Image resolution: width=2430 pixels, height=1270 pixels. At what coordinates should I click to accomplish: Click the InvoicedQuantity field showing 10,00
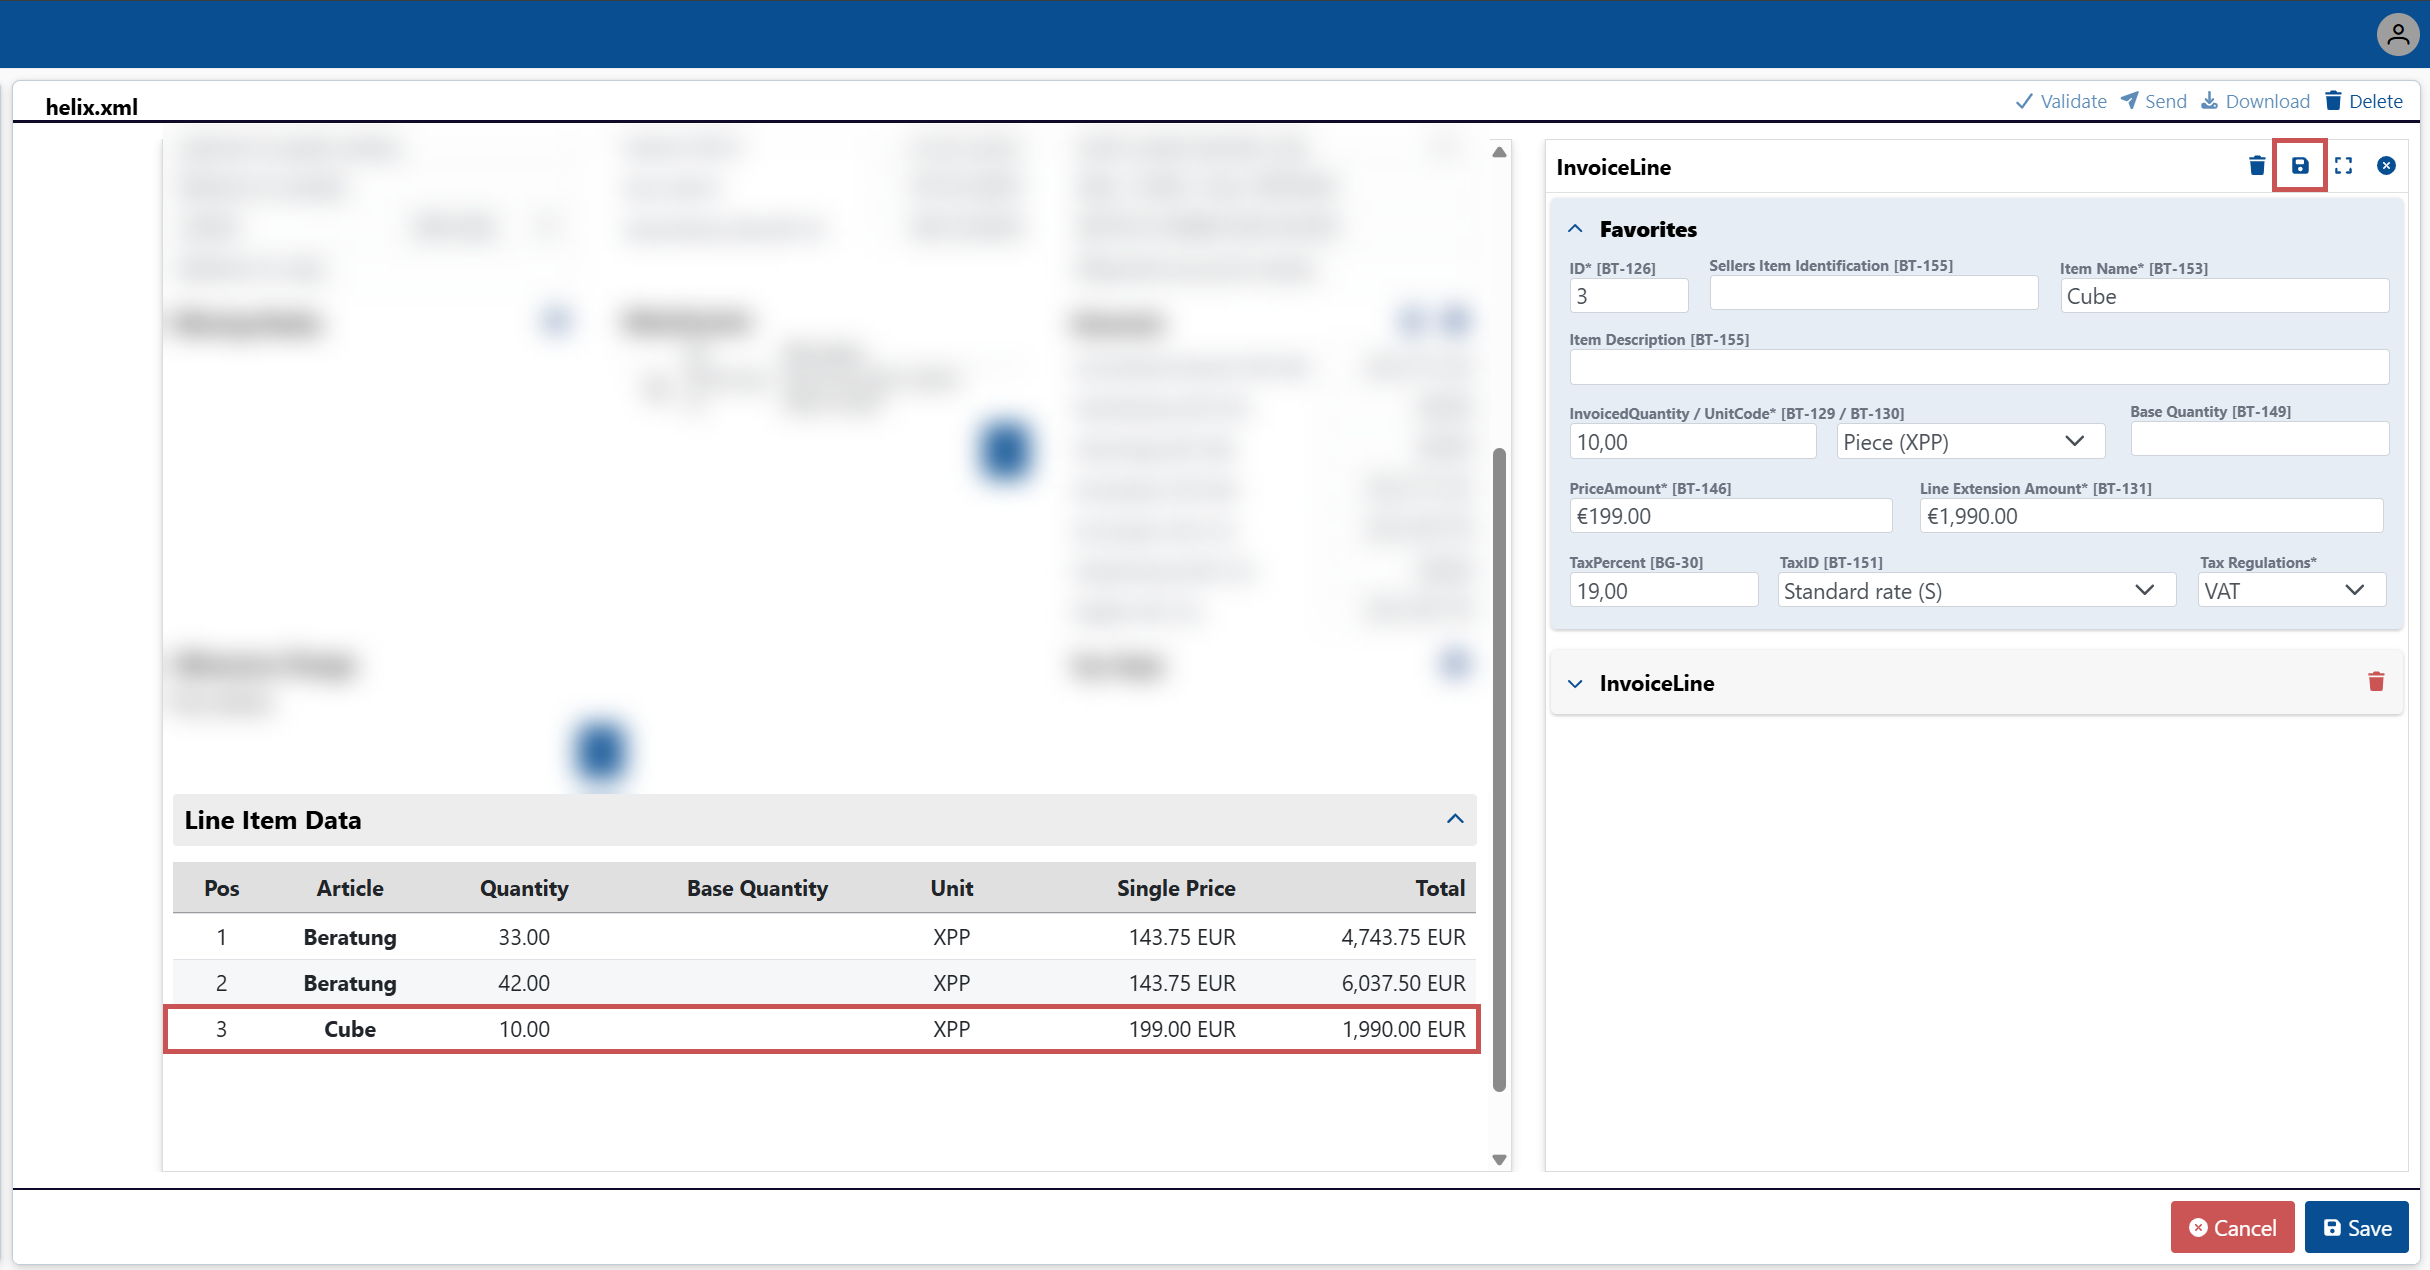pyautogui.click(x=1693, y=442)
